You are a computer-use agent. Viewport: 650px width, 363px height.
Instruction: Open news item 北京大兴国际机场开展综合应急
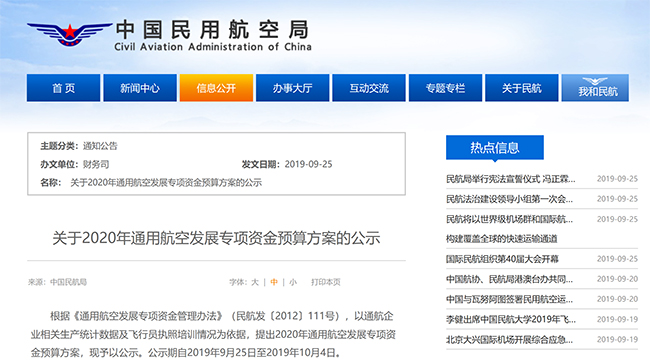pyautogui.click(x=509, y=340)
